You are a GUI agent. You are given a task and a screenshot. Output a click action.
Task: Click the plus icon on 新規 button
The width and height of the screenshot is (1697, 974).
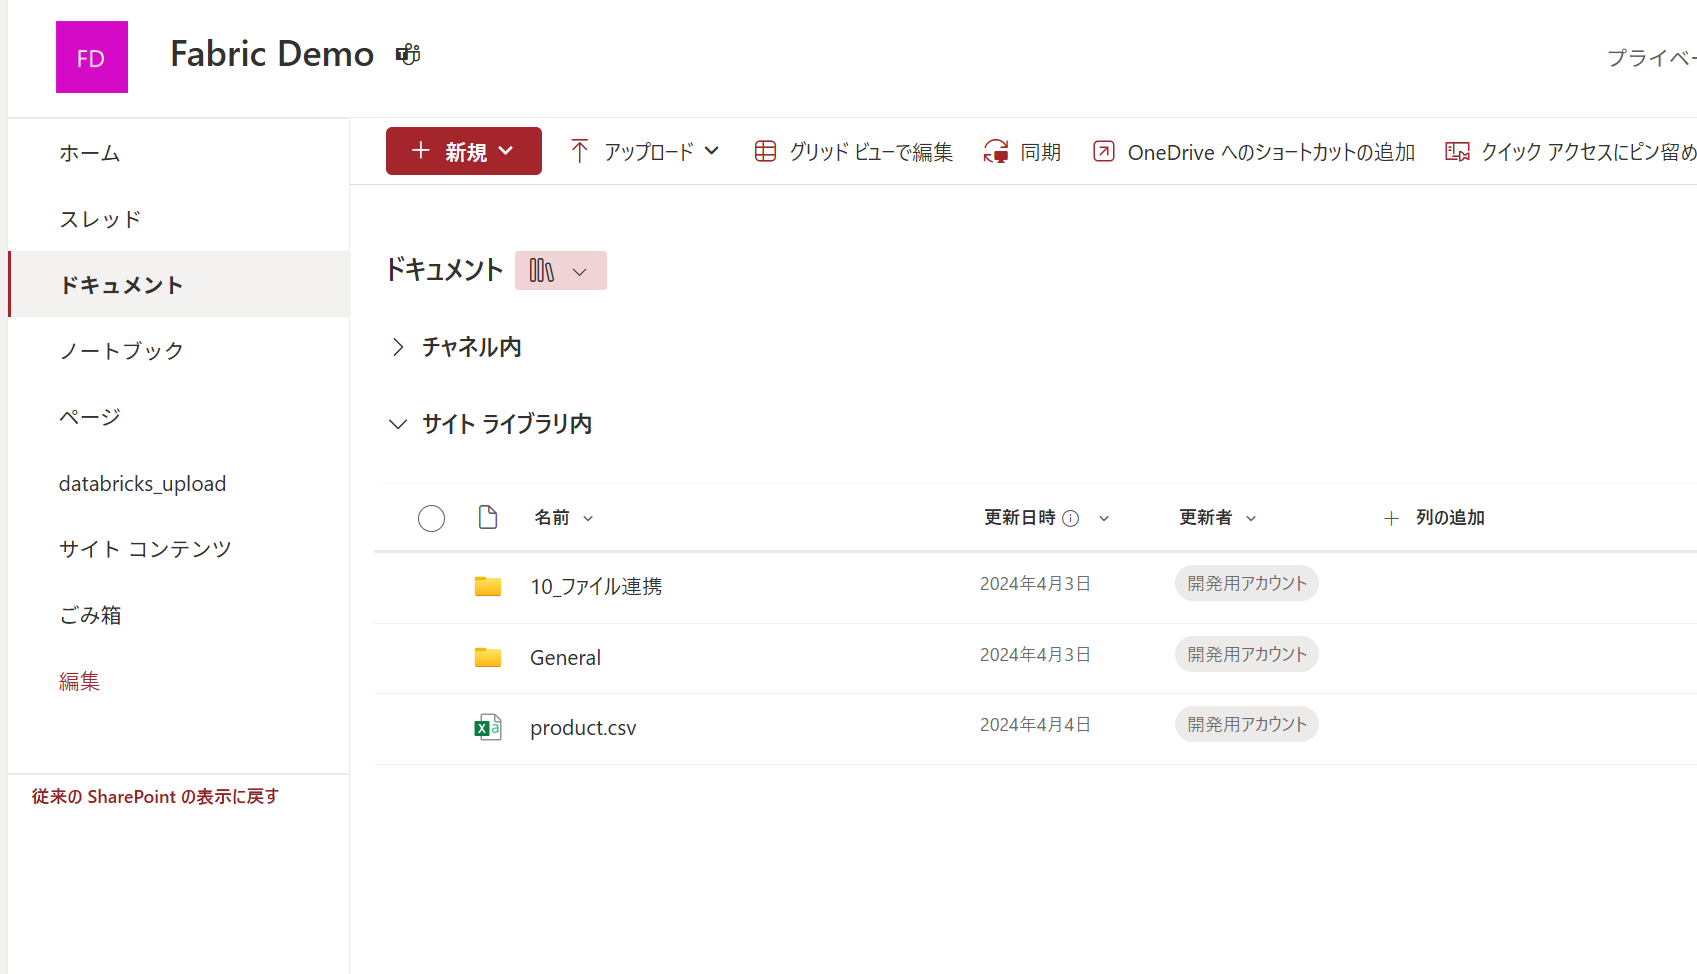421,151
